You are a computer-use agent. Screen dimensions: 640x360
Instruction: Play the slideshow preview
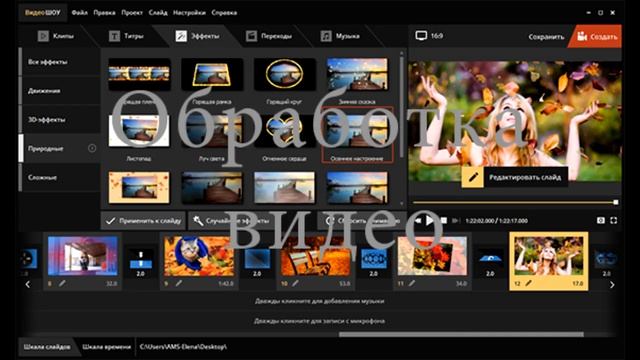tap(429, 220)
